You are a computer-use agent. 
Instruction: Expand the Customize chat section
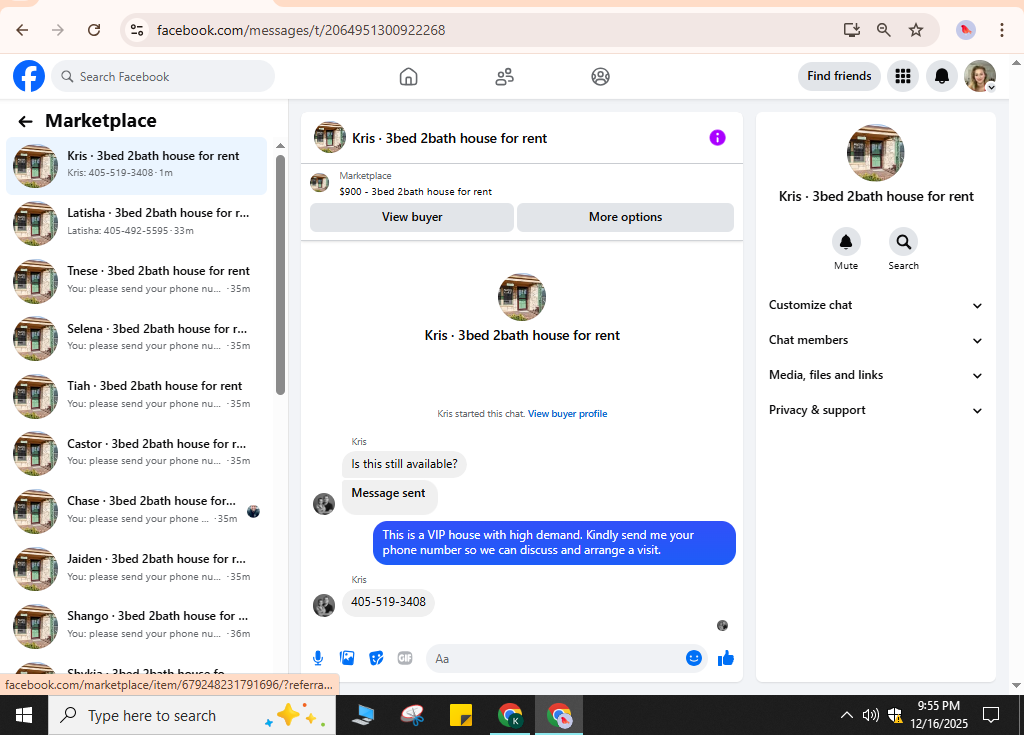tap(875, 305)
